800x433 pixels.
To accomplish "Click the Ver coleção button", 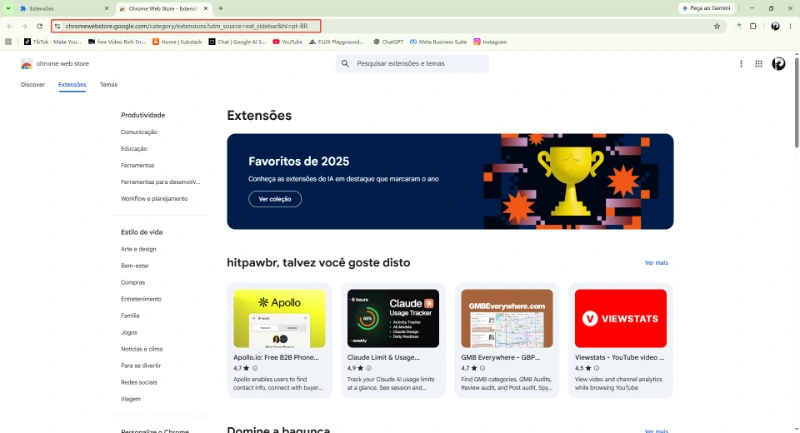I will tap(275, 199).
